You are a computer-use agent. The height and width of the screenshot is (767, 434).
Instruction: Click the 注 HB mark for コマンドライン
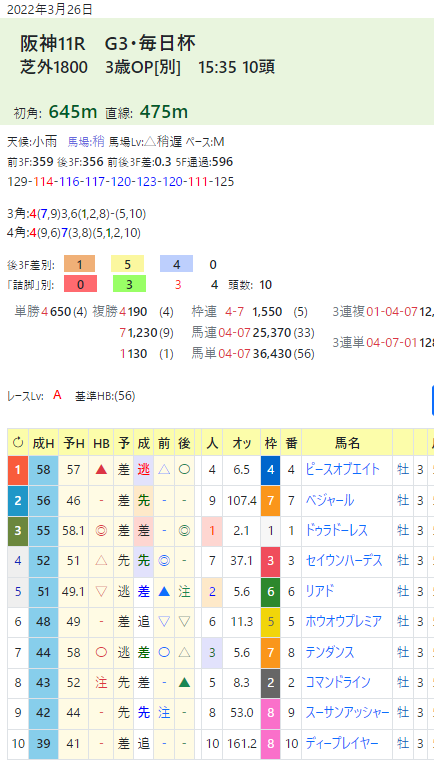[101, 682]
